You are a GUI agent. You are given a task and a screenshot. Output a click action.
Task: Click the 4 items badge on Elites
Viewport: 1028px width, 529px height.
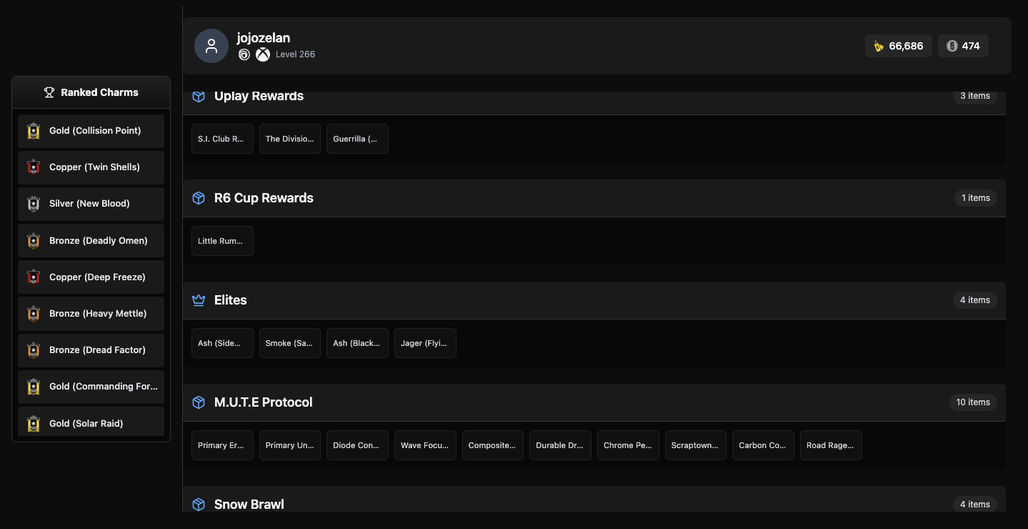975,300
